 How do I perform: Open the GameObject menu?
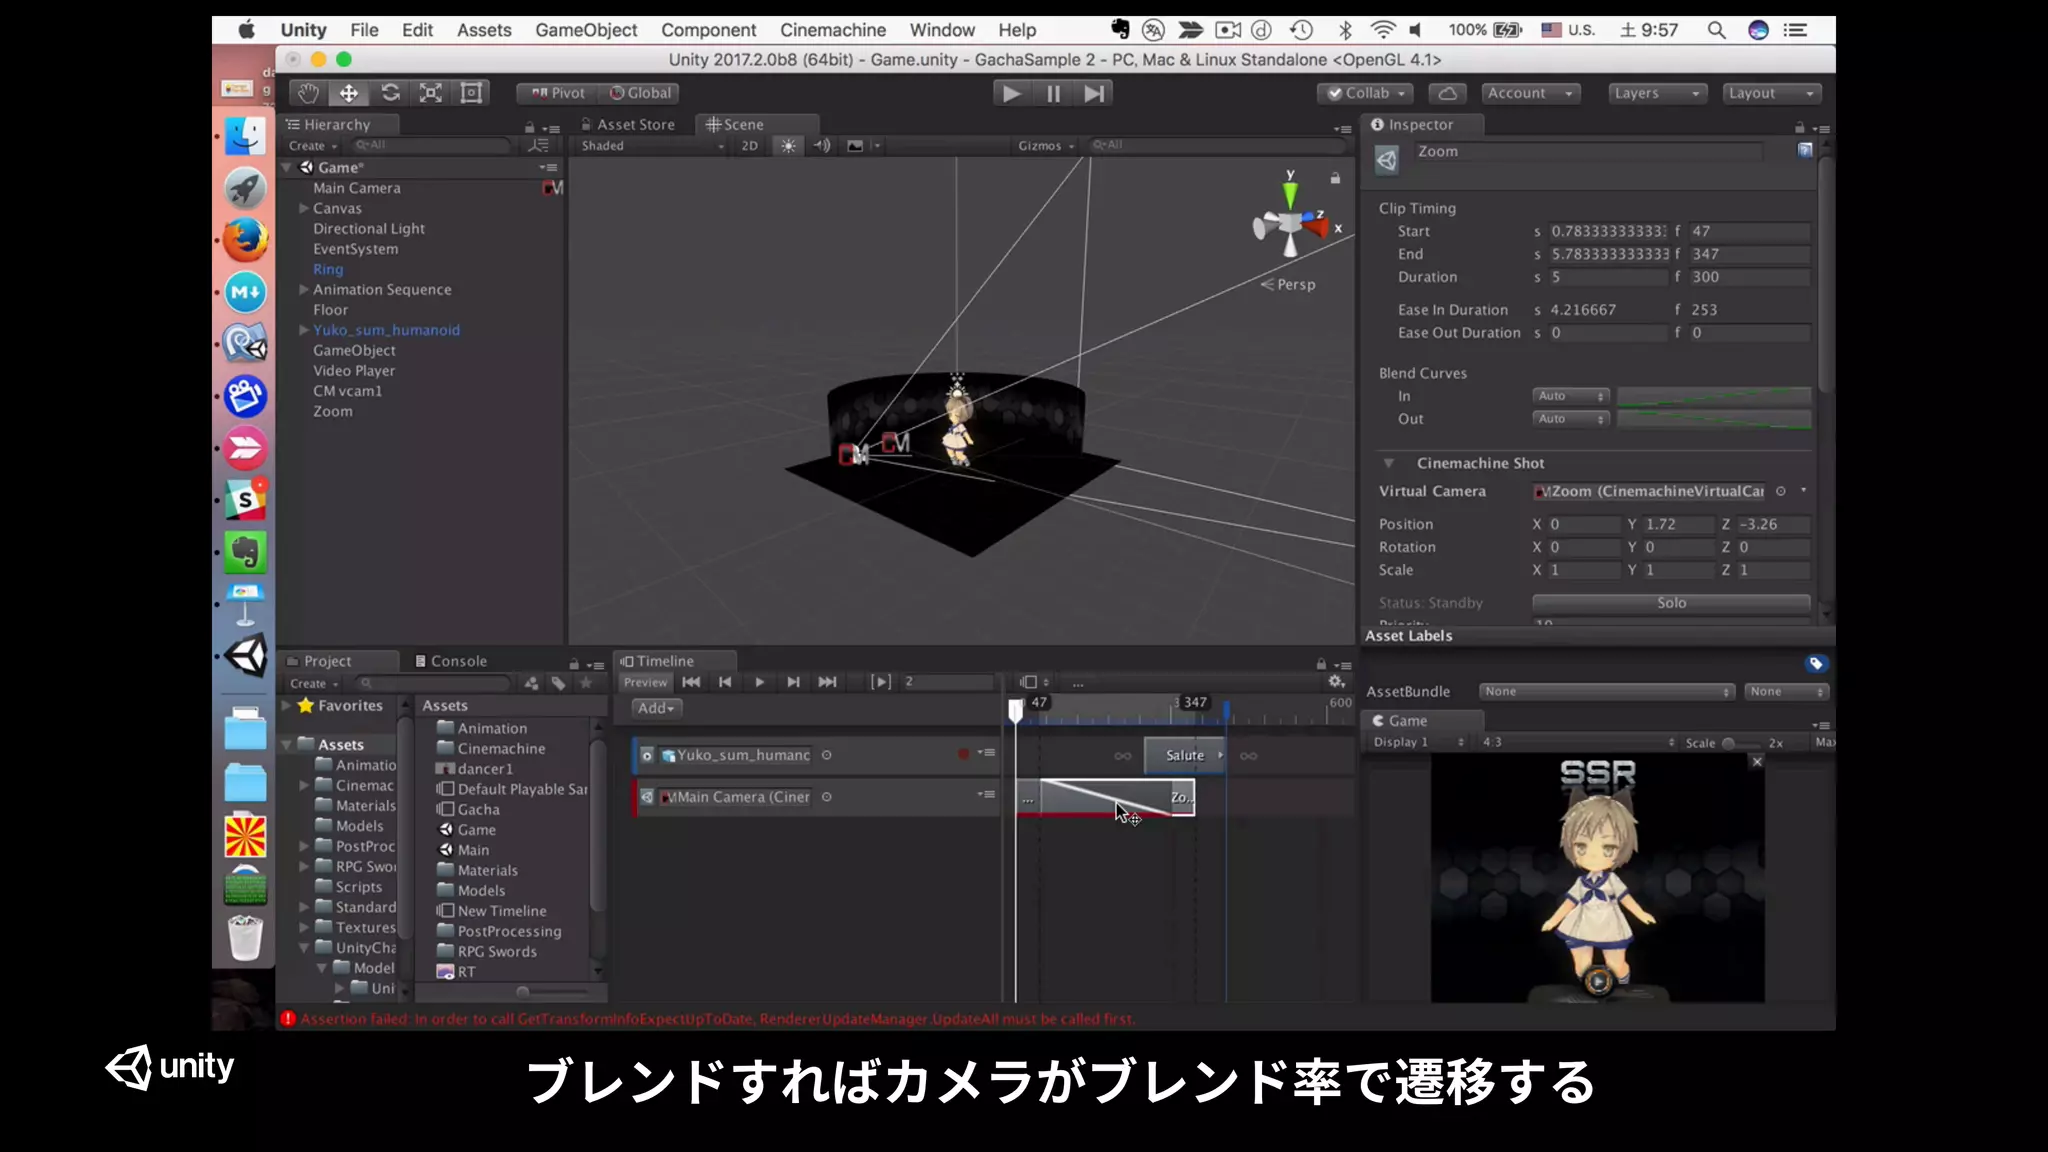[x=586, y=30]
